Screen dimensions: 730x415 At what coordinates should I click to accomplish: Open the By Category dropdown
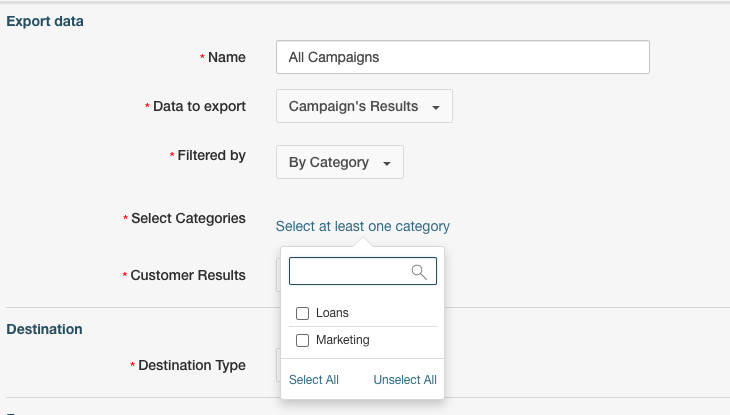[340, 162]
